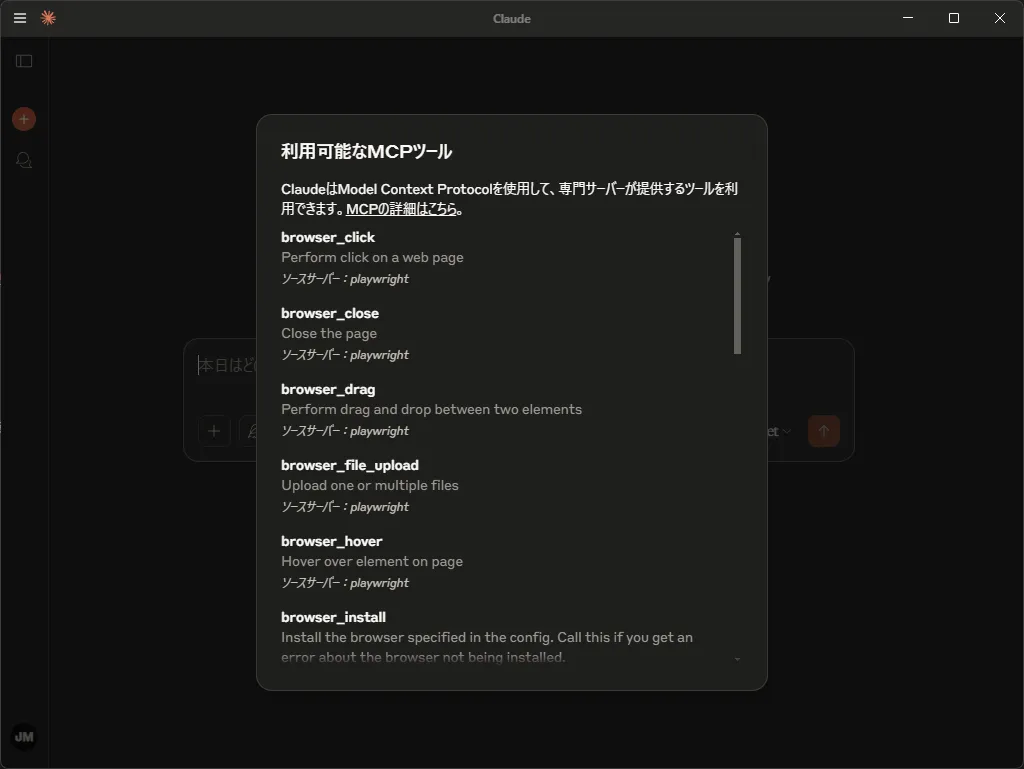
Task: Open the JM user profile avatar
Action: pos(24,737)
